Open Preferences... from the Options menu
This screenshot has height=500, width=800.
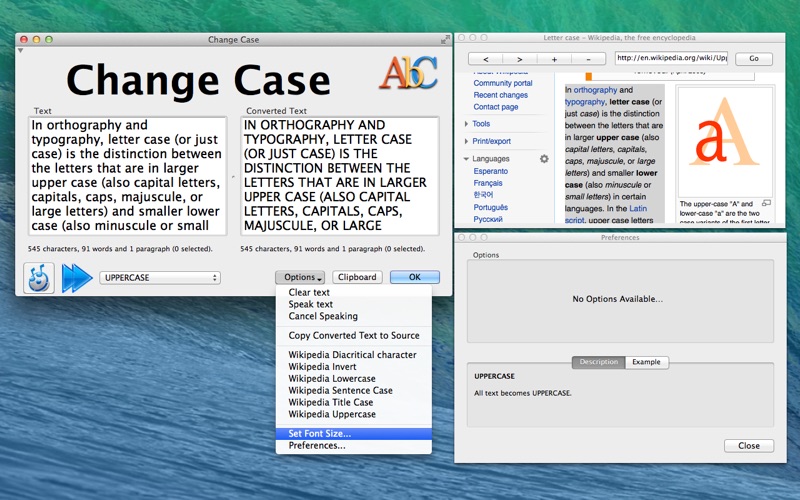pos(354,445)
